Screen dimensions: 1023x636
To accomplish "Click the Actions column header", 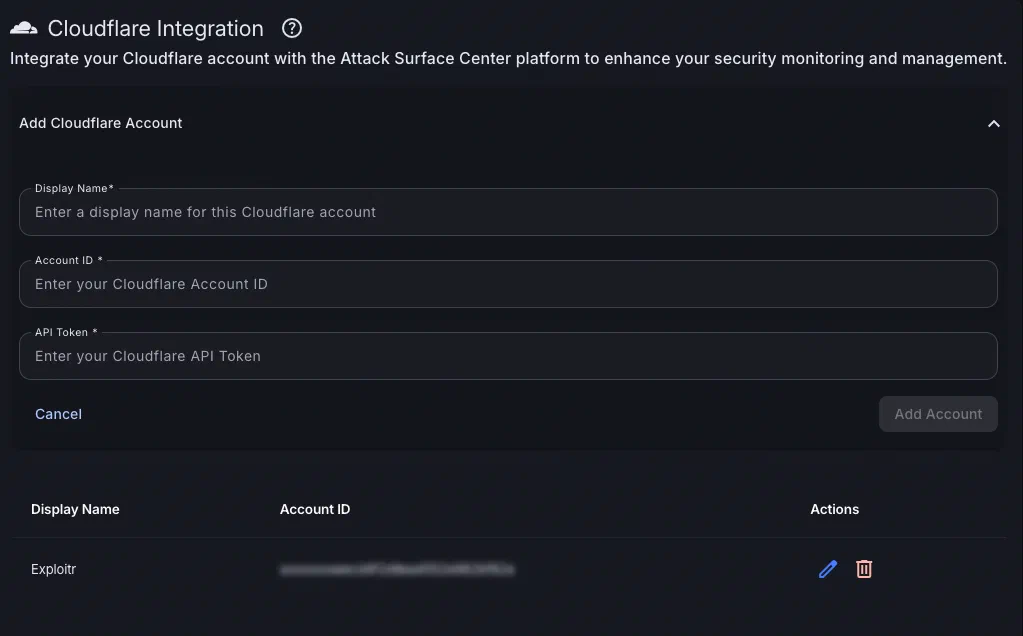I will pyautogui.click(x=834, y=509).
